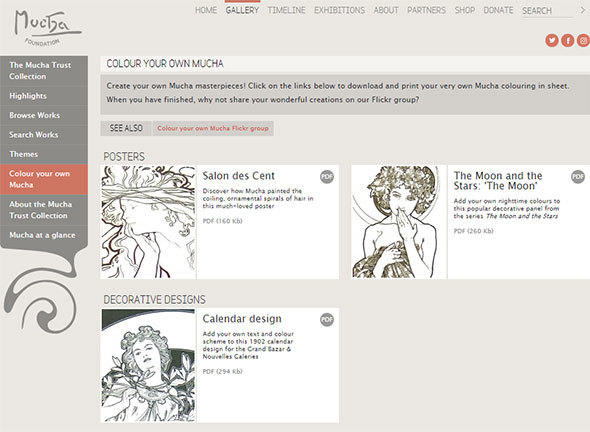
Task: Click the POSTERS section heading
Action: [x=124, y=157]
